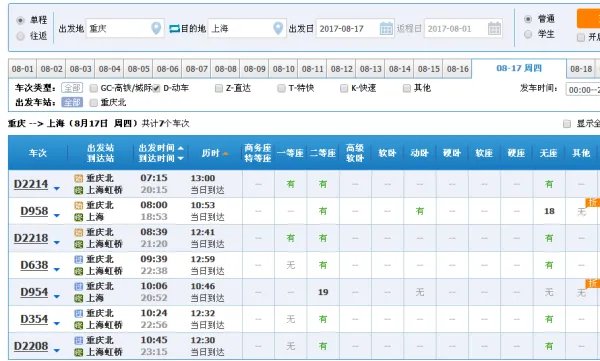Check the 其他 train type checkbox
Image resolution: width=600 pixels, height=361 pixels.
pos(406,88)
